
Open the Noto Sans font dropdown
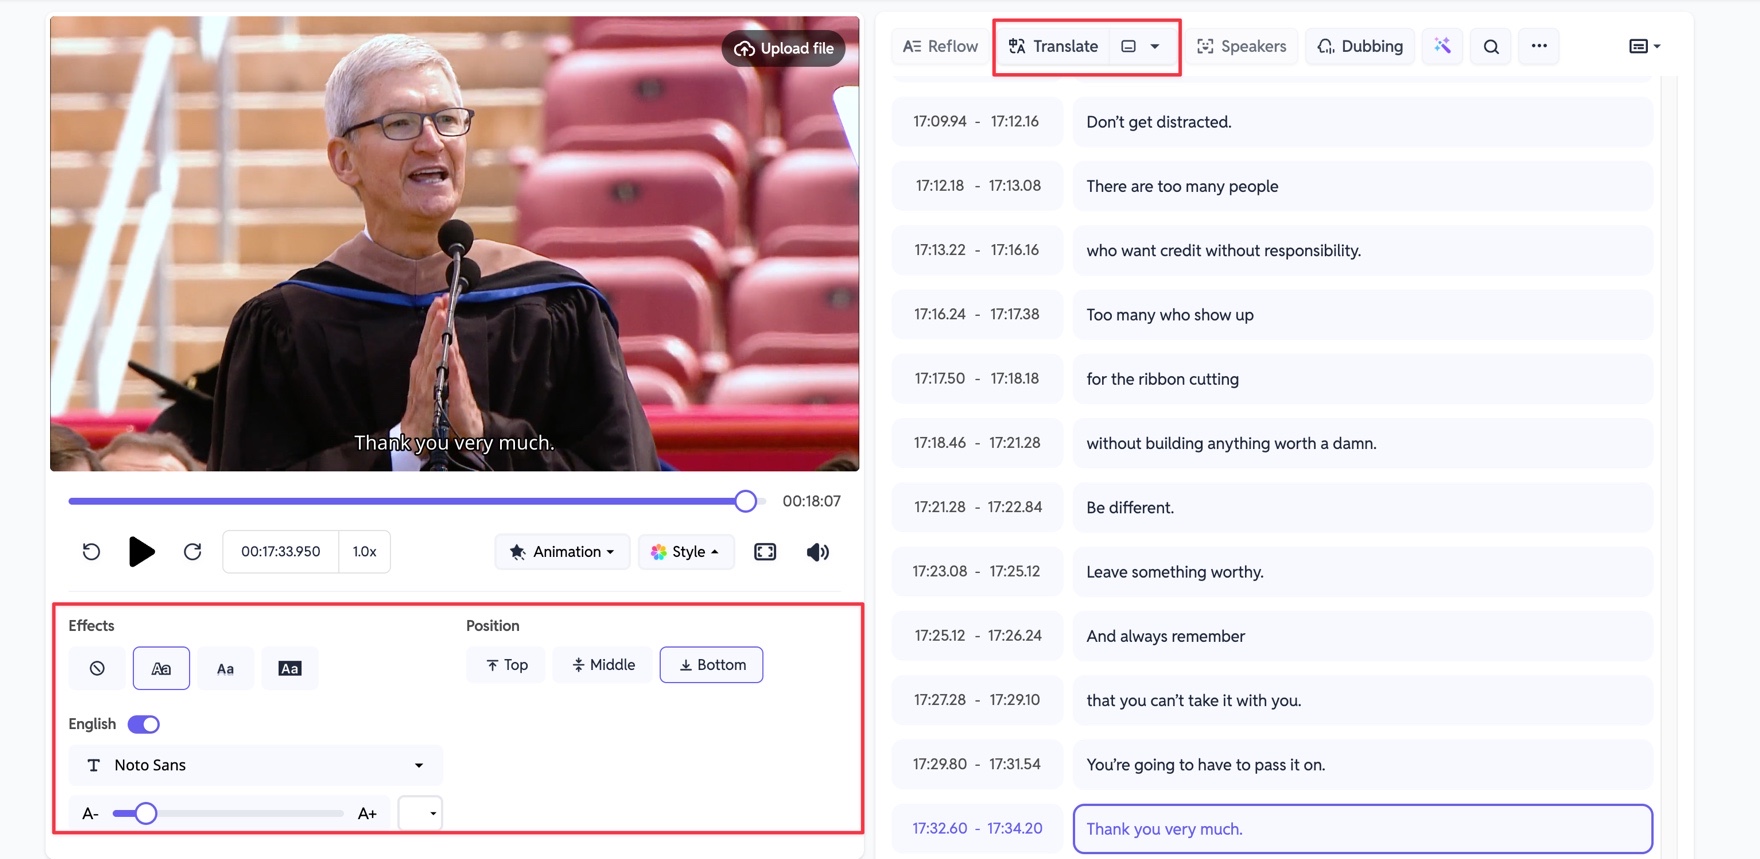[x=256, y=765]
